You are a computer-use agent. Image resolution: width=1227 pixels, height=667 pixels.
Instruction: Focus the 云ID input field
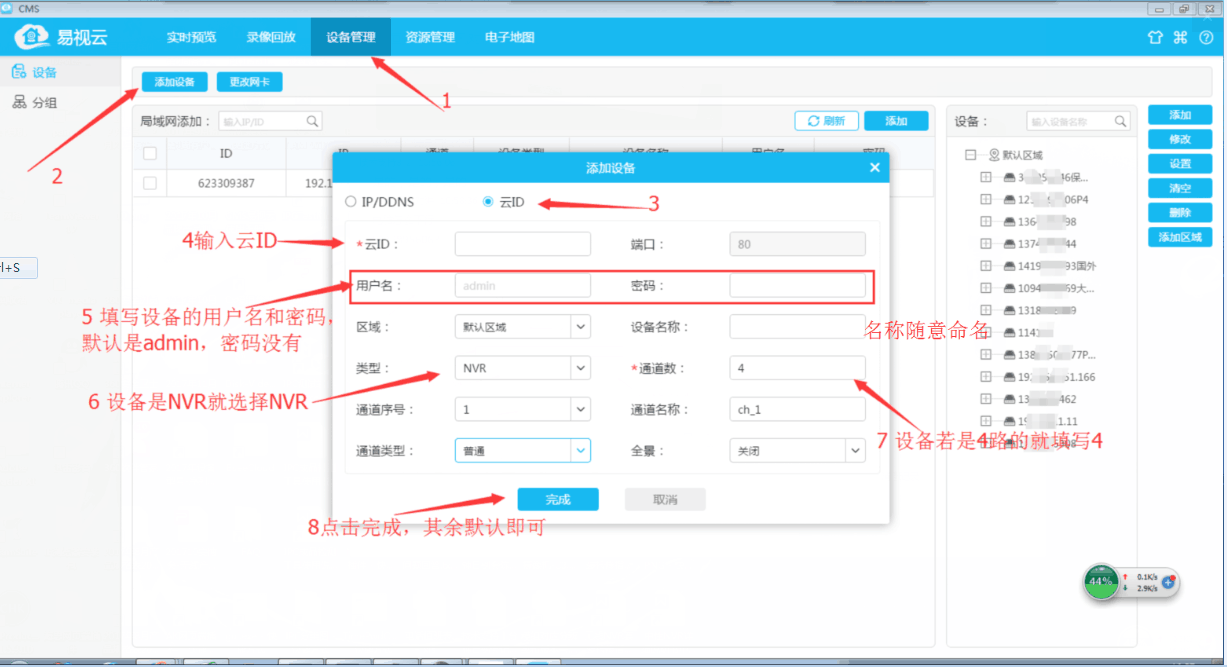pos(523,244)
